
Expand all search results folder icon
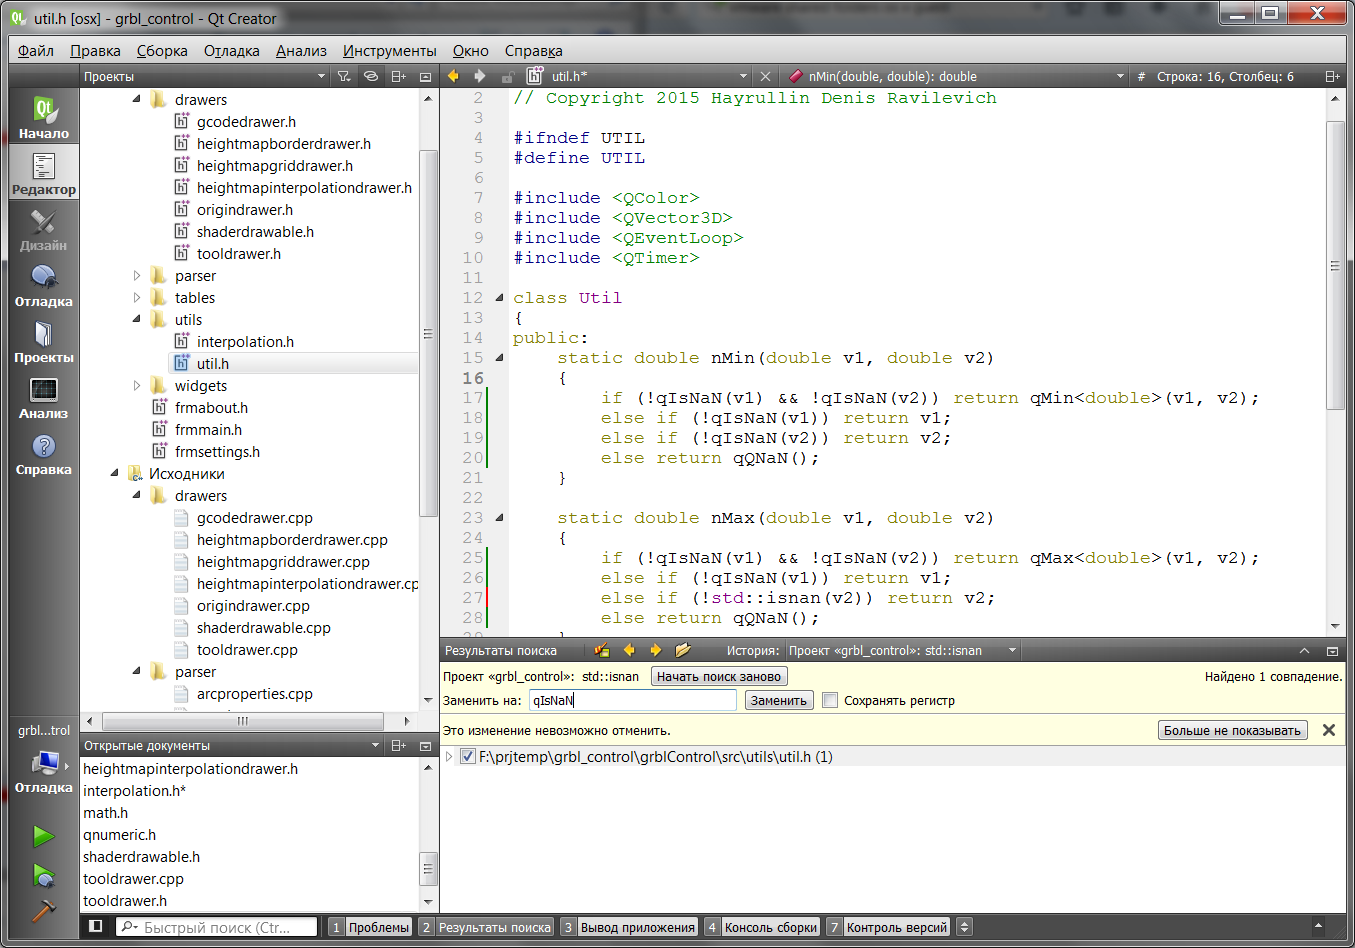(683, 650)
